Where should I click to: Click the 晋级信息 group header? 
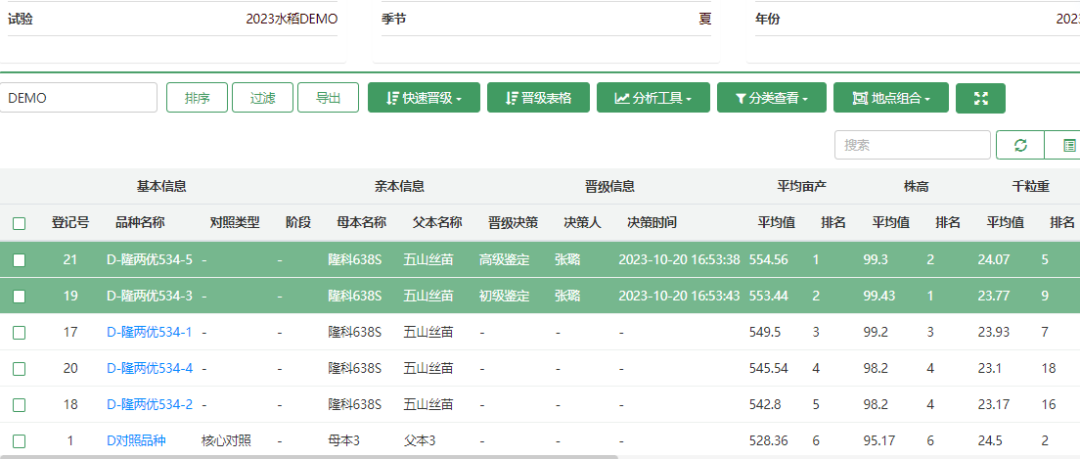click(610, 186)
